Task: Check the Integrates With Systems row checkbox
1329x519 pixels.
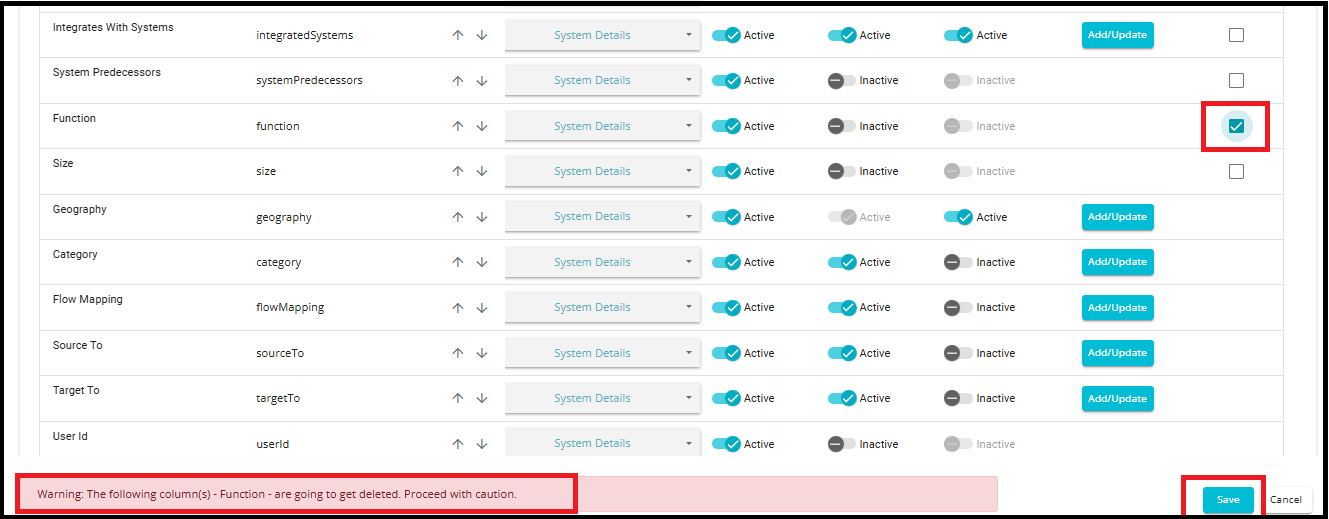Action: coord(1236,35)
